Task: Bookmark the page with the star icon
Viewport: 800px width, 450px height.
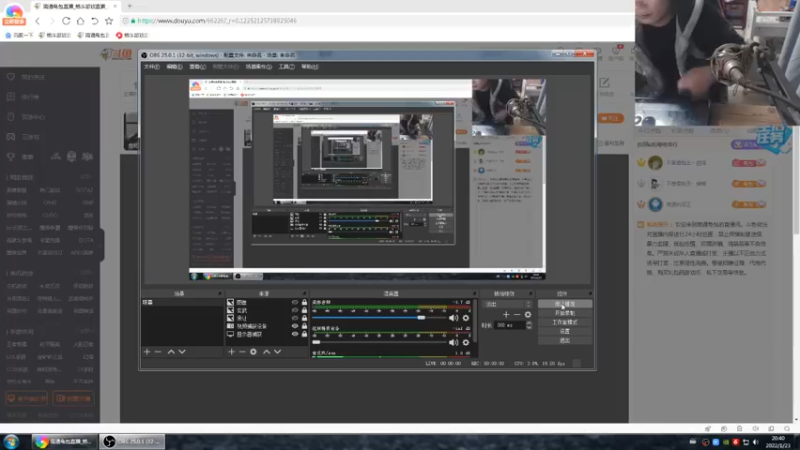Action: pyautogui.click(x=109, y=21)
